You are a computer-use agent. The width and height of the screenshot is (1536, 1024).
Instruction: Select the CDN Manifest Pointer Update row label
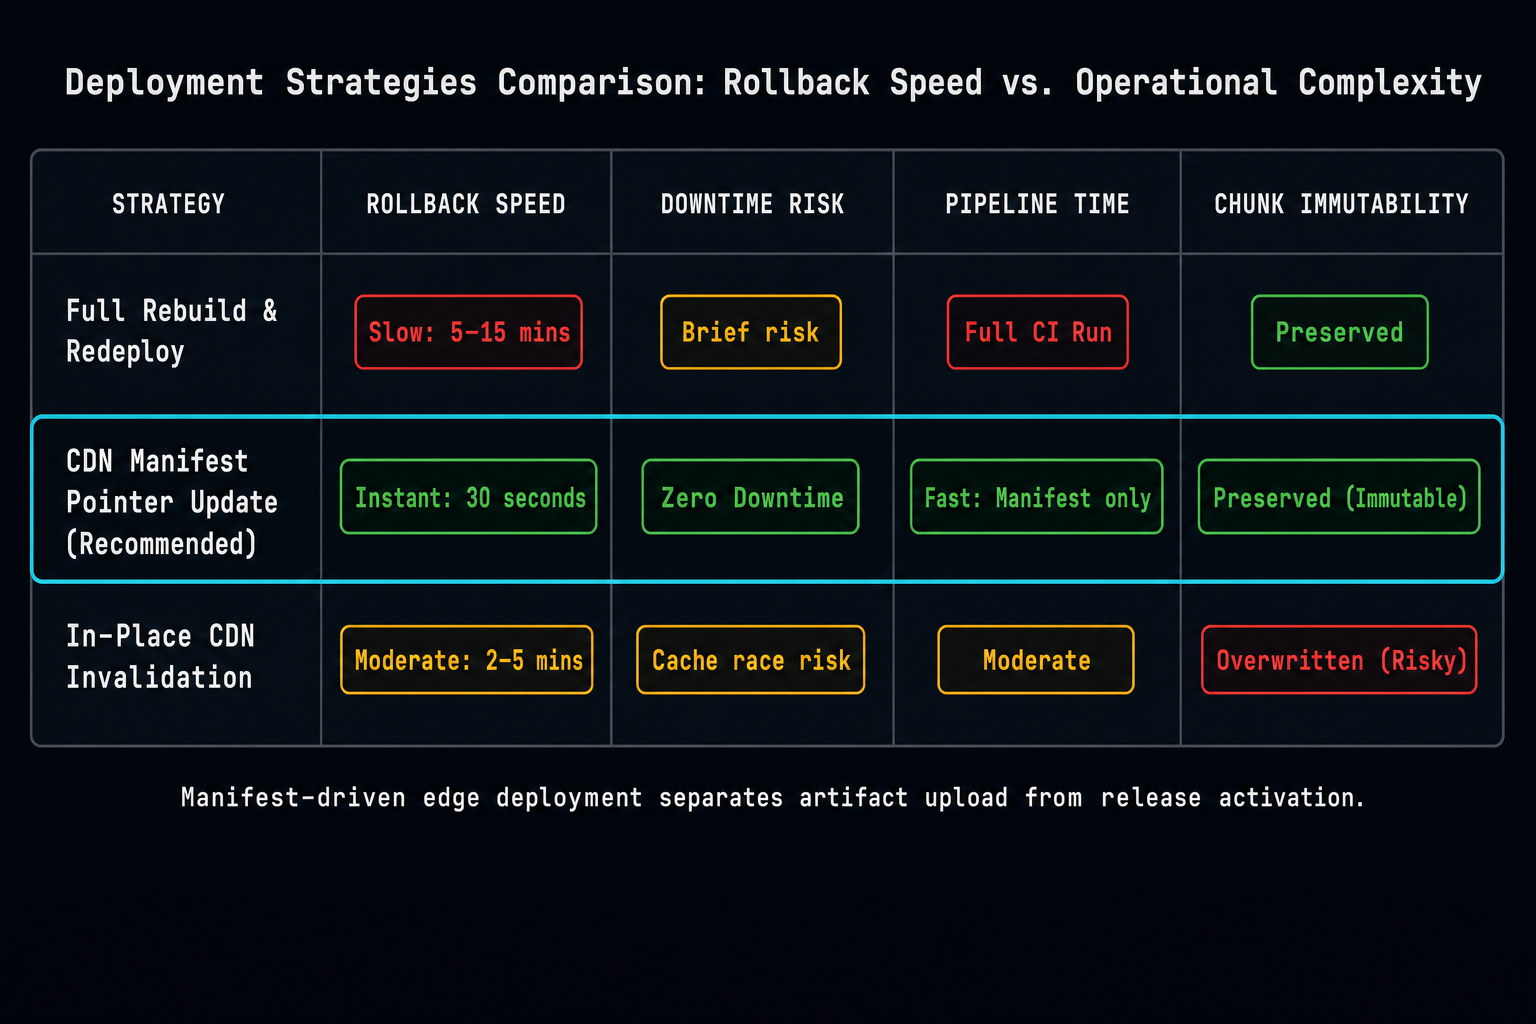click(x=172, y=502)
